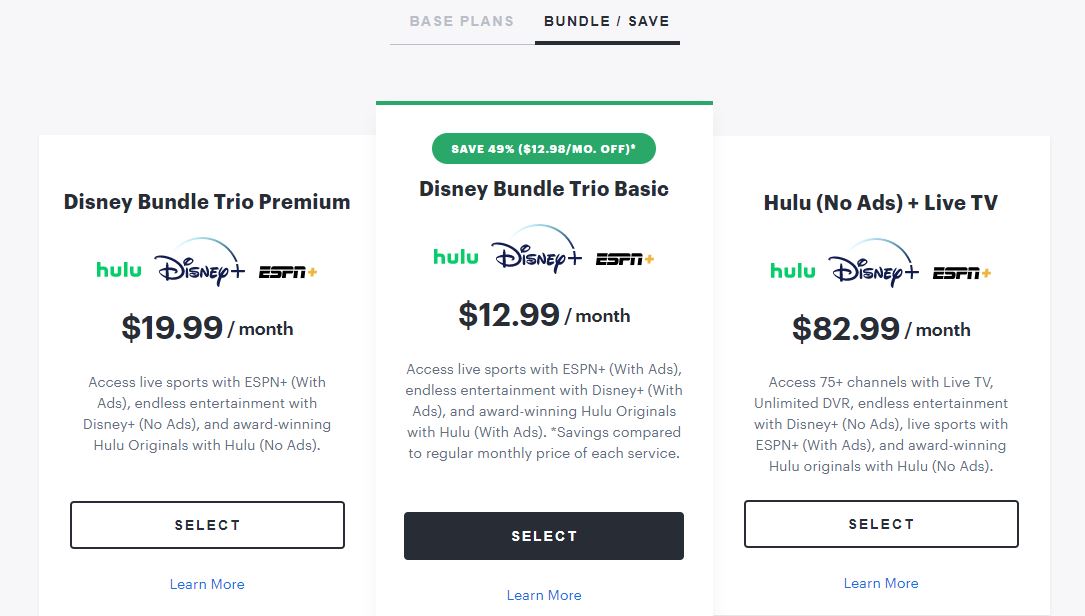Select the hulu logo in Trio Basic card
Viewport: 1085px width, 616px height.
(455, 257)
